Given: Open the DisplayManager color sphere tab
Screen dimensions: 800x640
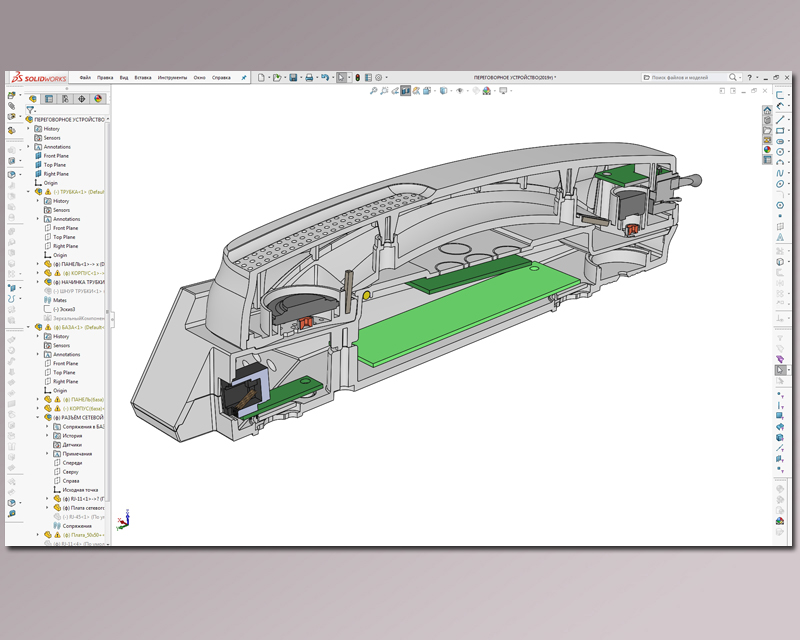Looking at the screenshot, I should [x=98, y=99].
